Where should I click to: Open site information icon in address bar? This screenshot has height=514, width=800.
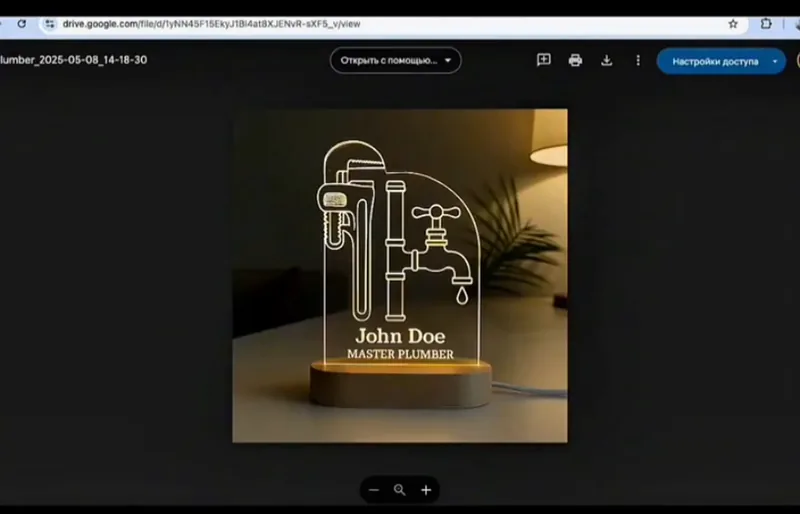pos(49,24)
